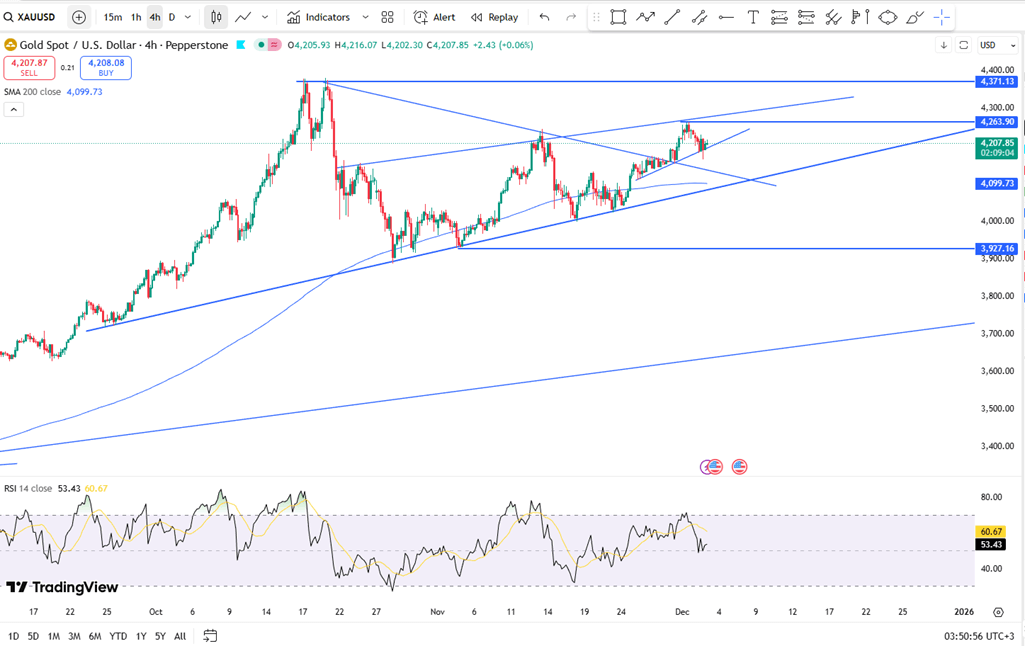The image size is (1025, 646).
Task: Collapse the indicator legend chevron
Action: [14, 110]
